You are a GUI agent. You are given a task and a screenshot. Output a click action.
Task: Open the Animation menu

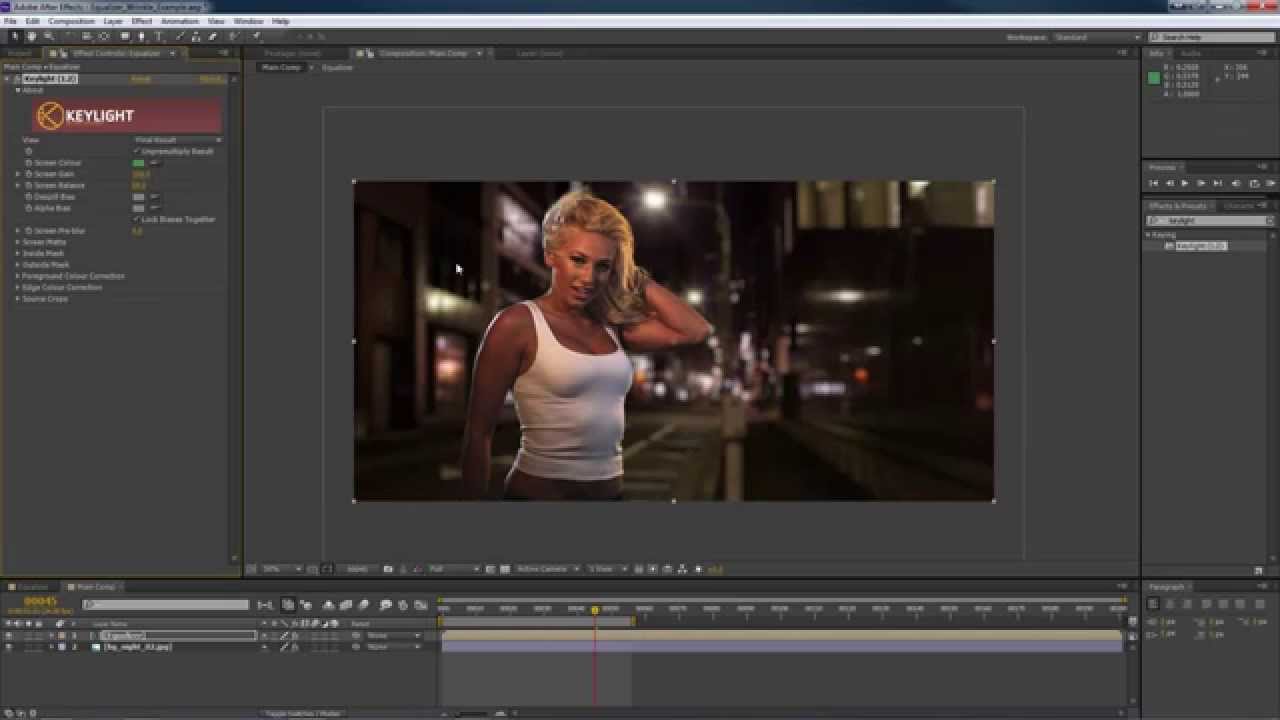(x=180, y=21)
